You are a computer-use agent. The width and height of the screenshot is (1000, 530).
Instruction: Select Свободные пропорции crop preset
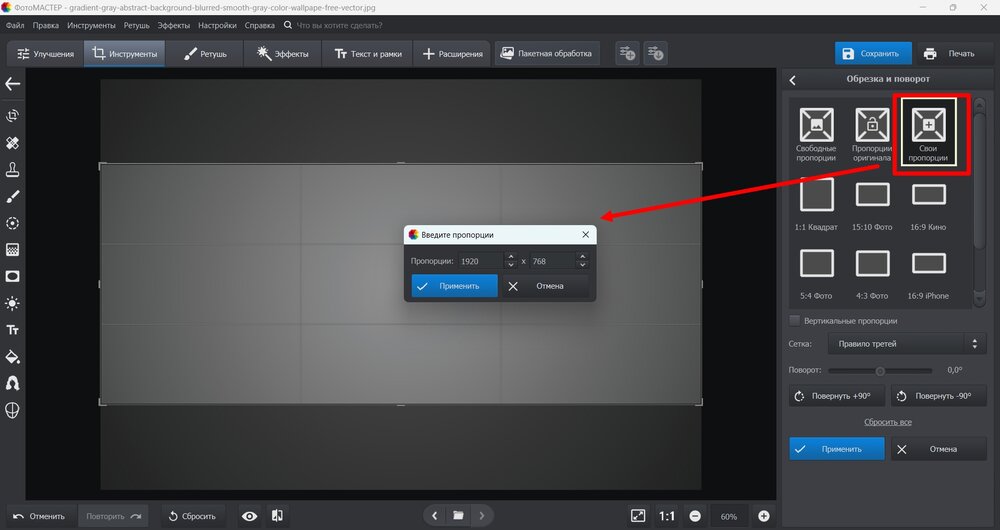(x=817, y=132)
